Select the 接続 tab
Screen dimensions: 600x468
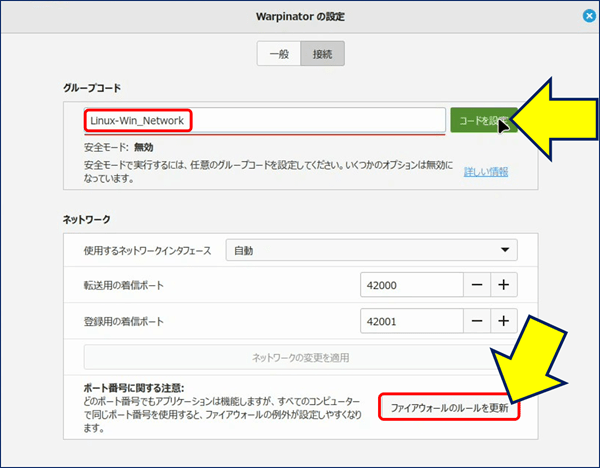pyautogui.click(x=323, y=54)
